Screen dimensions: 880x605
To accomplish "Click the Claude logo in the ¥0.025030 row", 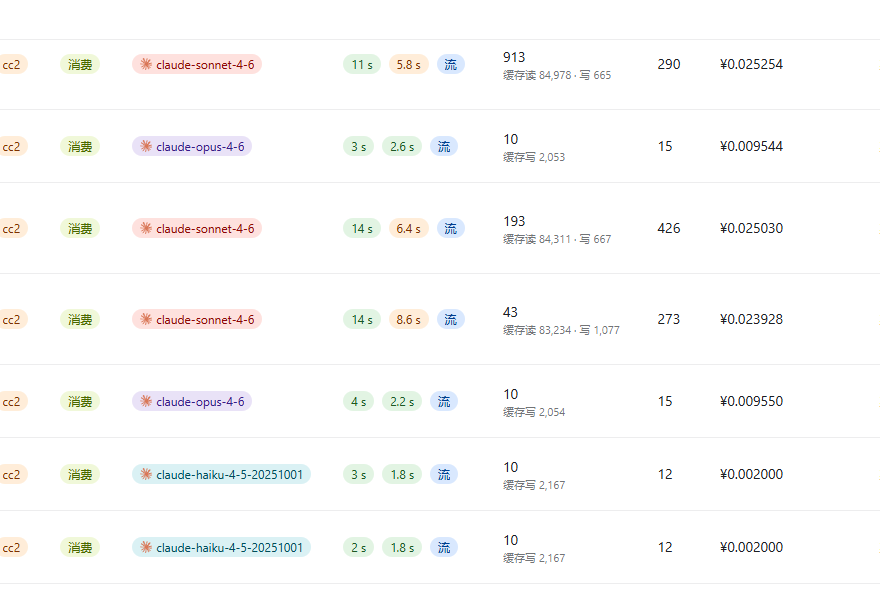I will [x=146, y=228].
